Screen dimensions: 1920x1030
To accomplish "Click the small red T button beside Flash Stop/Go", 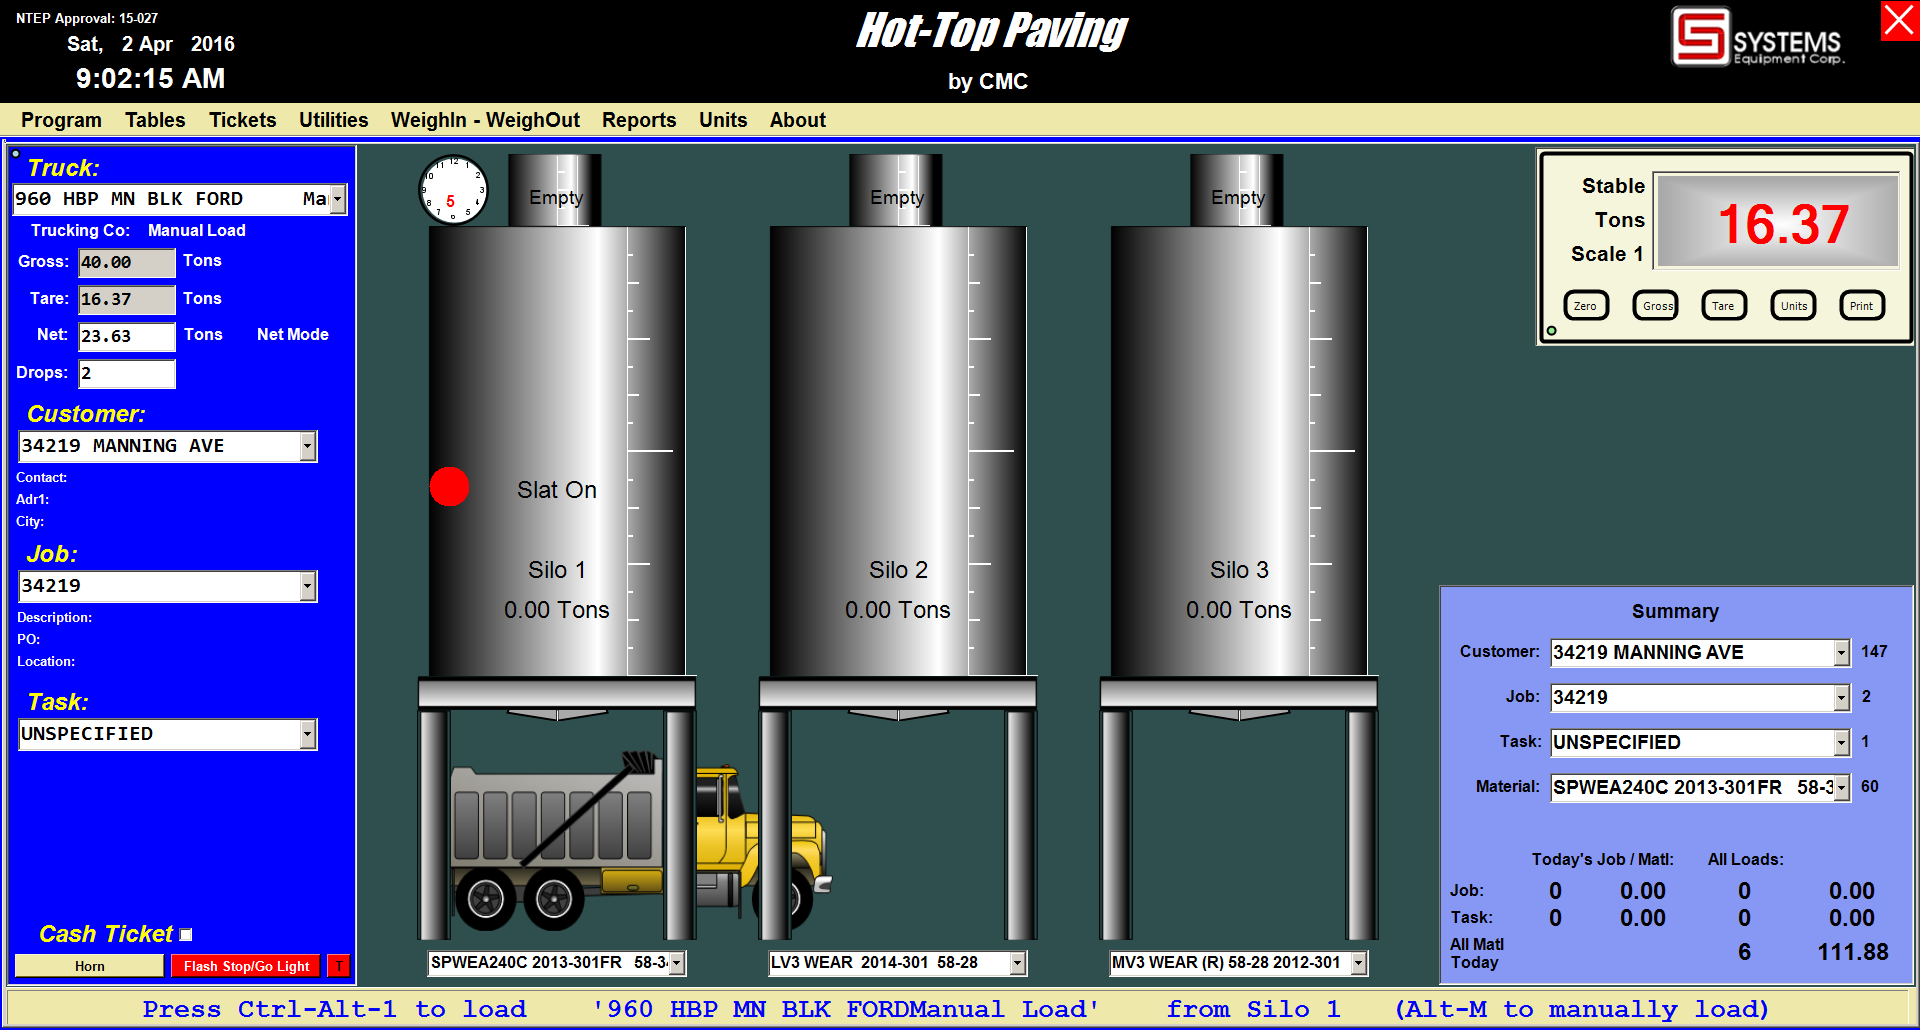I will [x=339, y=966].
